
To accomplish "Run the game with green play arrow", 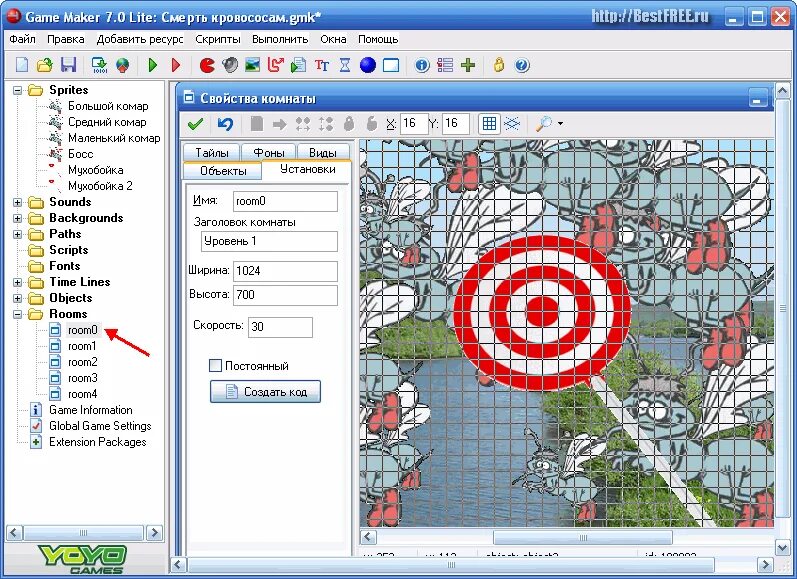I will coord(152,65).
